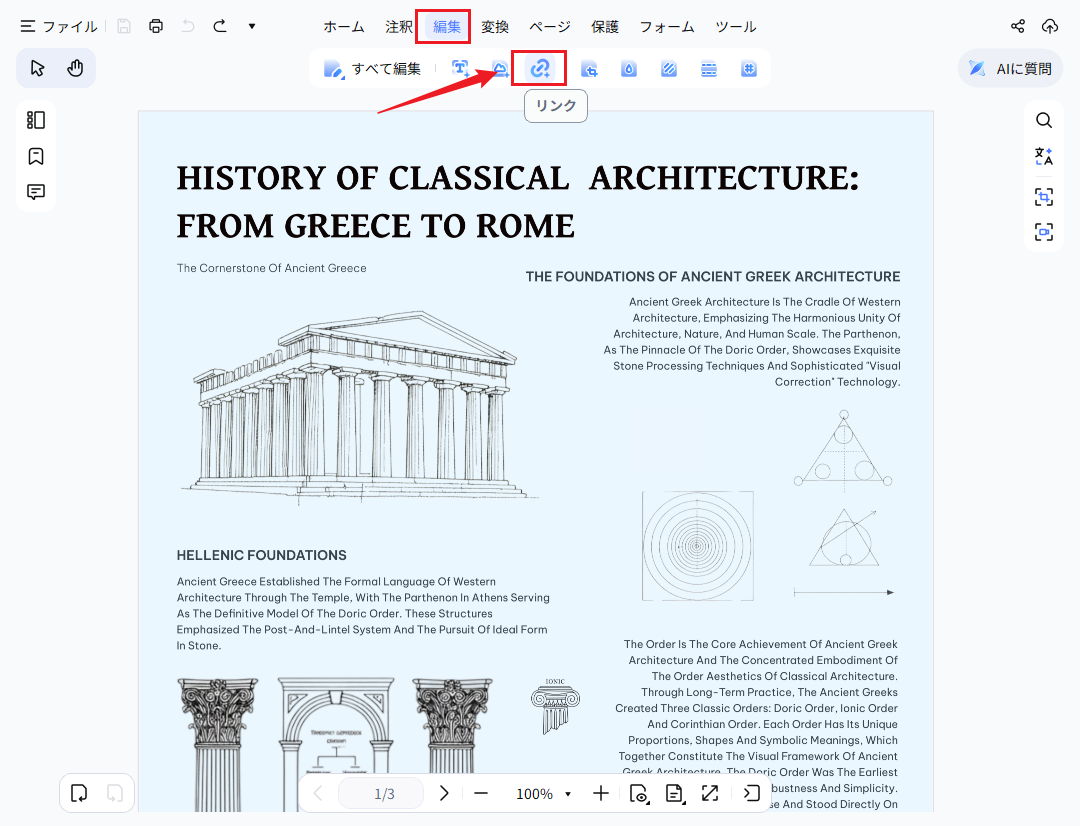The height and width of the screenshot is (826, 1080).
Task: Expand the quick access toolbar dropdown arrow
Action: coord(252,26)
